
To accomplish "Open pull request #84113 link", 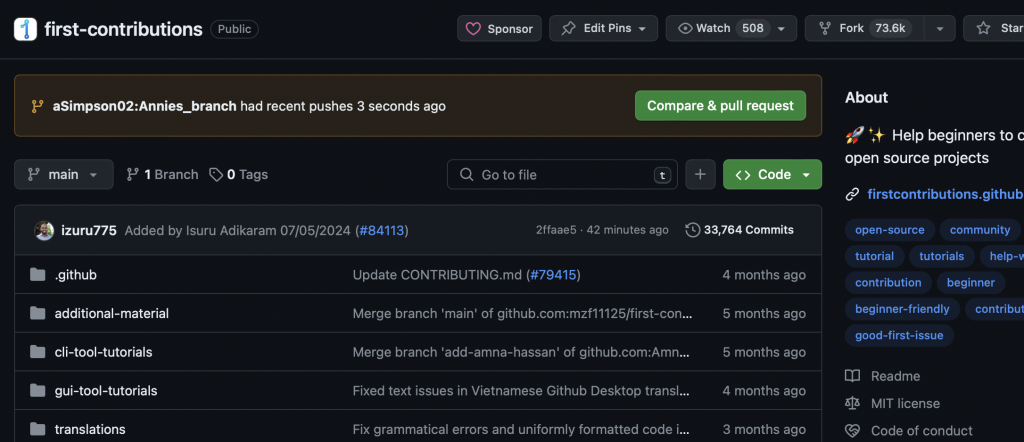I will [382, 230].
